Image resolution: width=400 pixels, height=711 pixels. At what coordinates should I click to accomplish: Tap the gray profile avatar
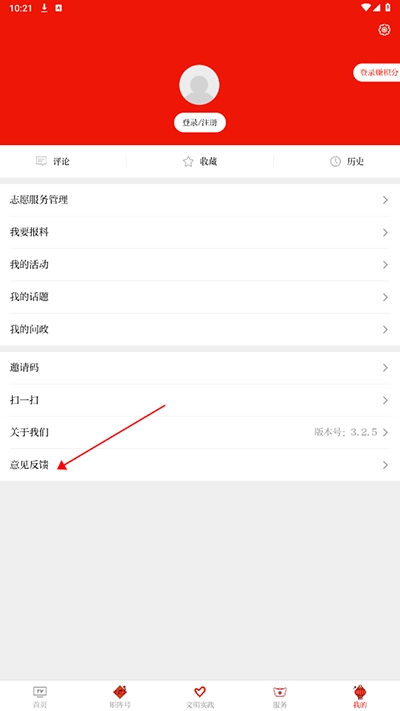point(199,85)
